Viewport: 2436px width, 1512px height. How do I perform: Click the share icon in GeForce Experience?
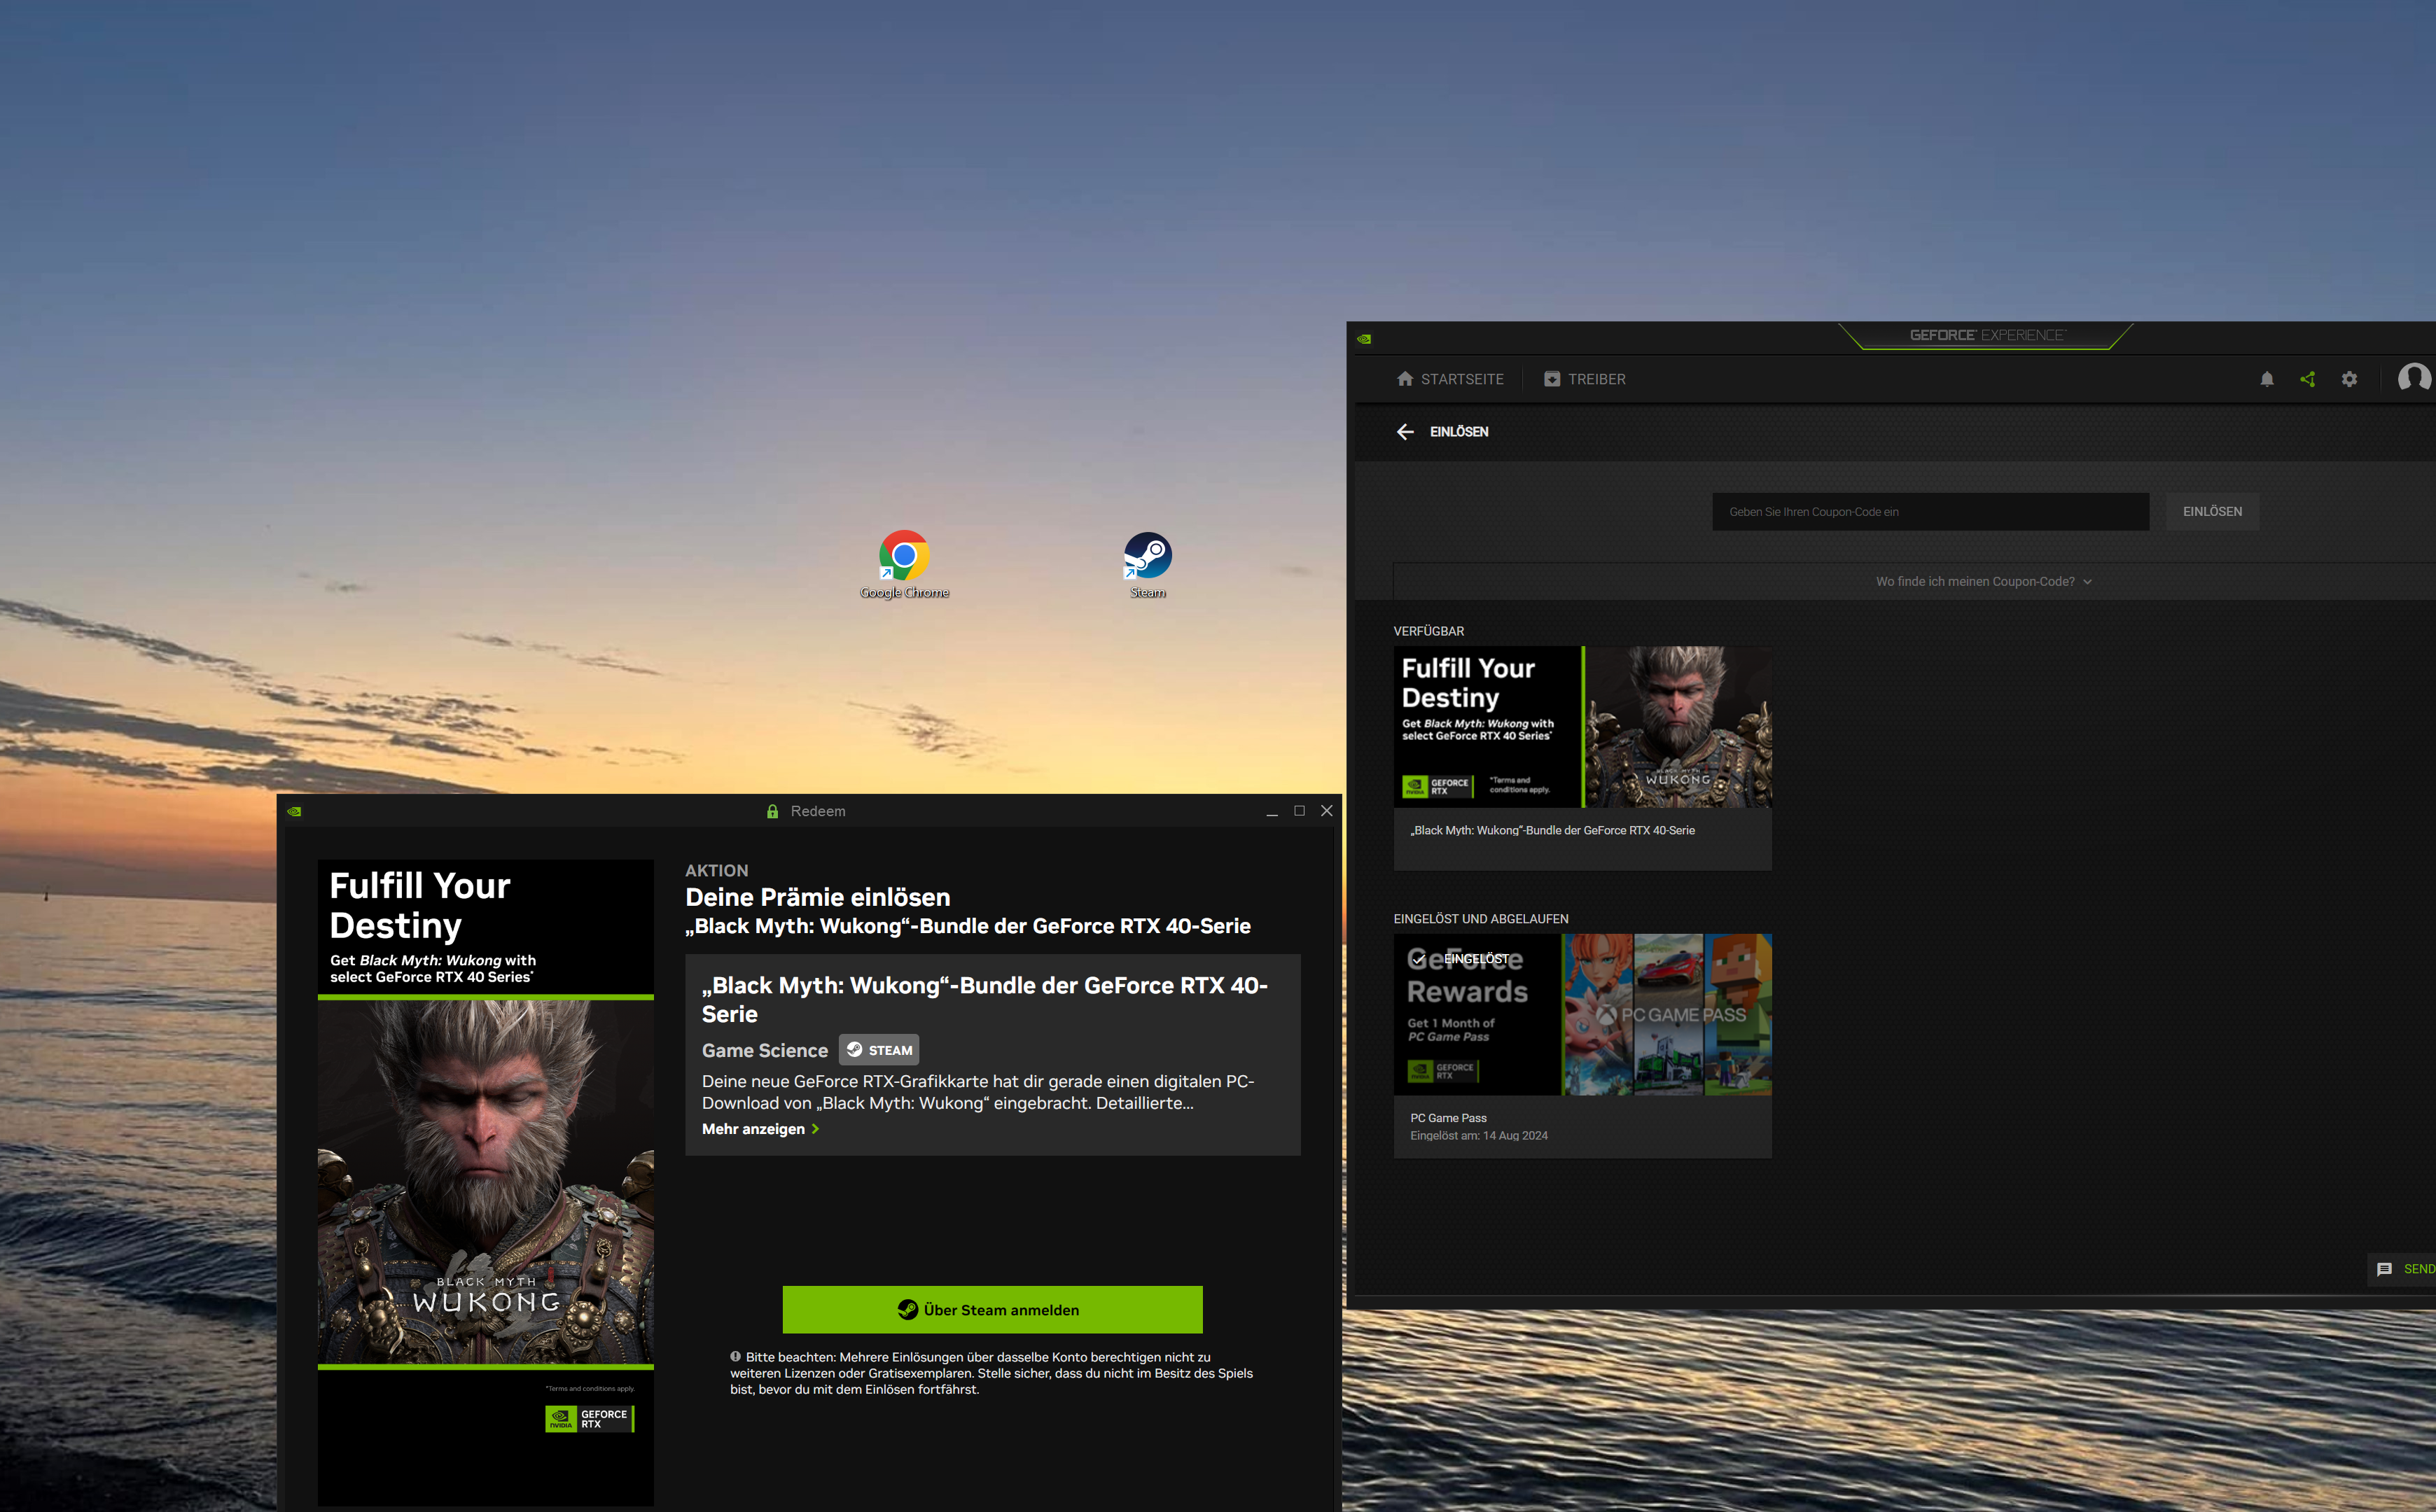click(2307, 379)
